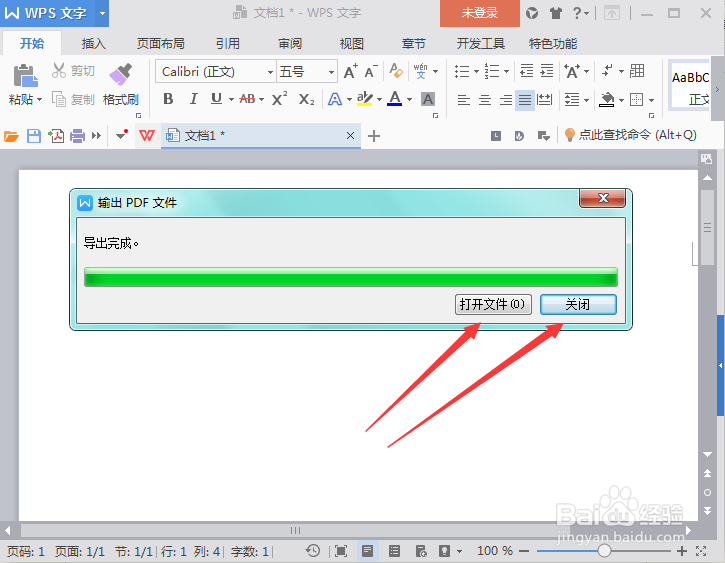Screen dimensions: 725x563
Task: Click the Paste clipboard icon
Action: 25,75
